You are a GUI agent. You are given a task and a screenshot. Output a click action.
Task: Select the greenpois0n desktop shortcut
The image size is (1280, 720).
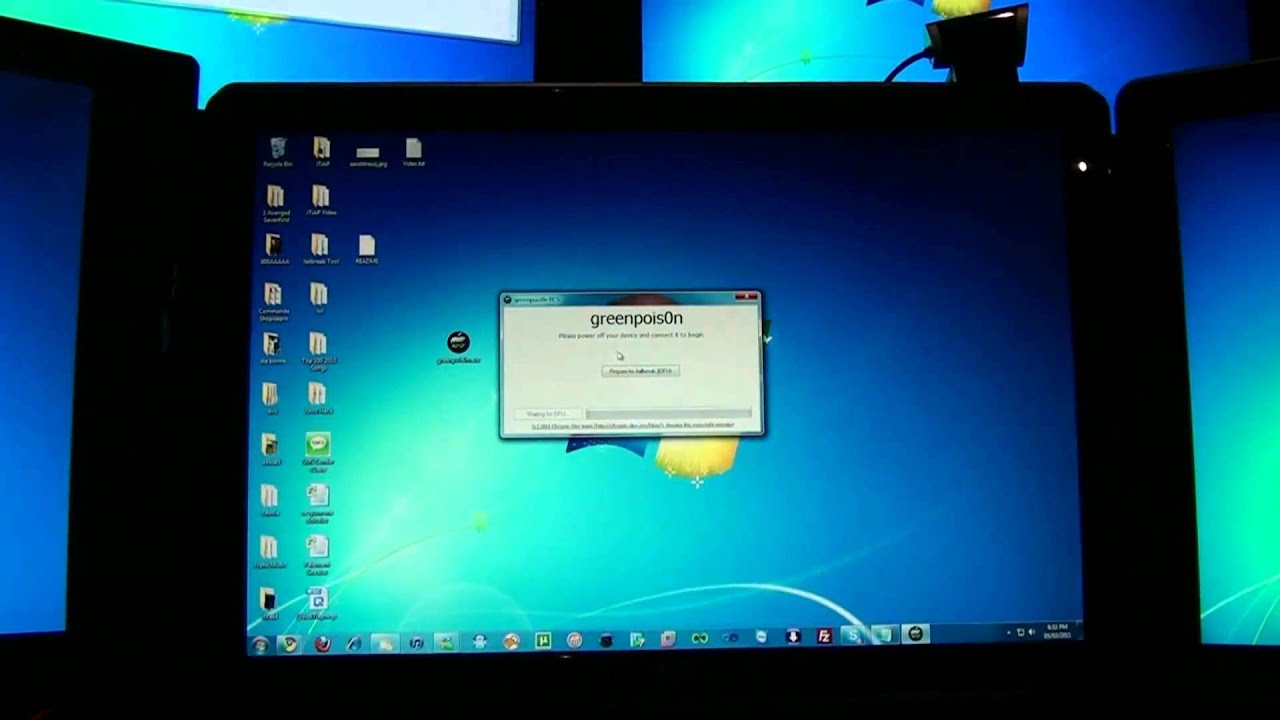458,348
